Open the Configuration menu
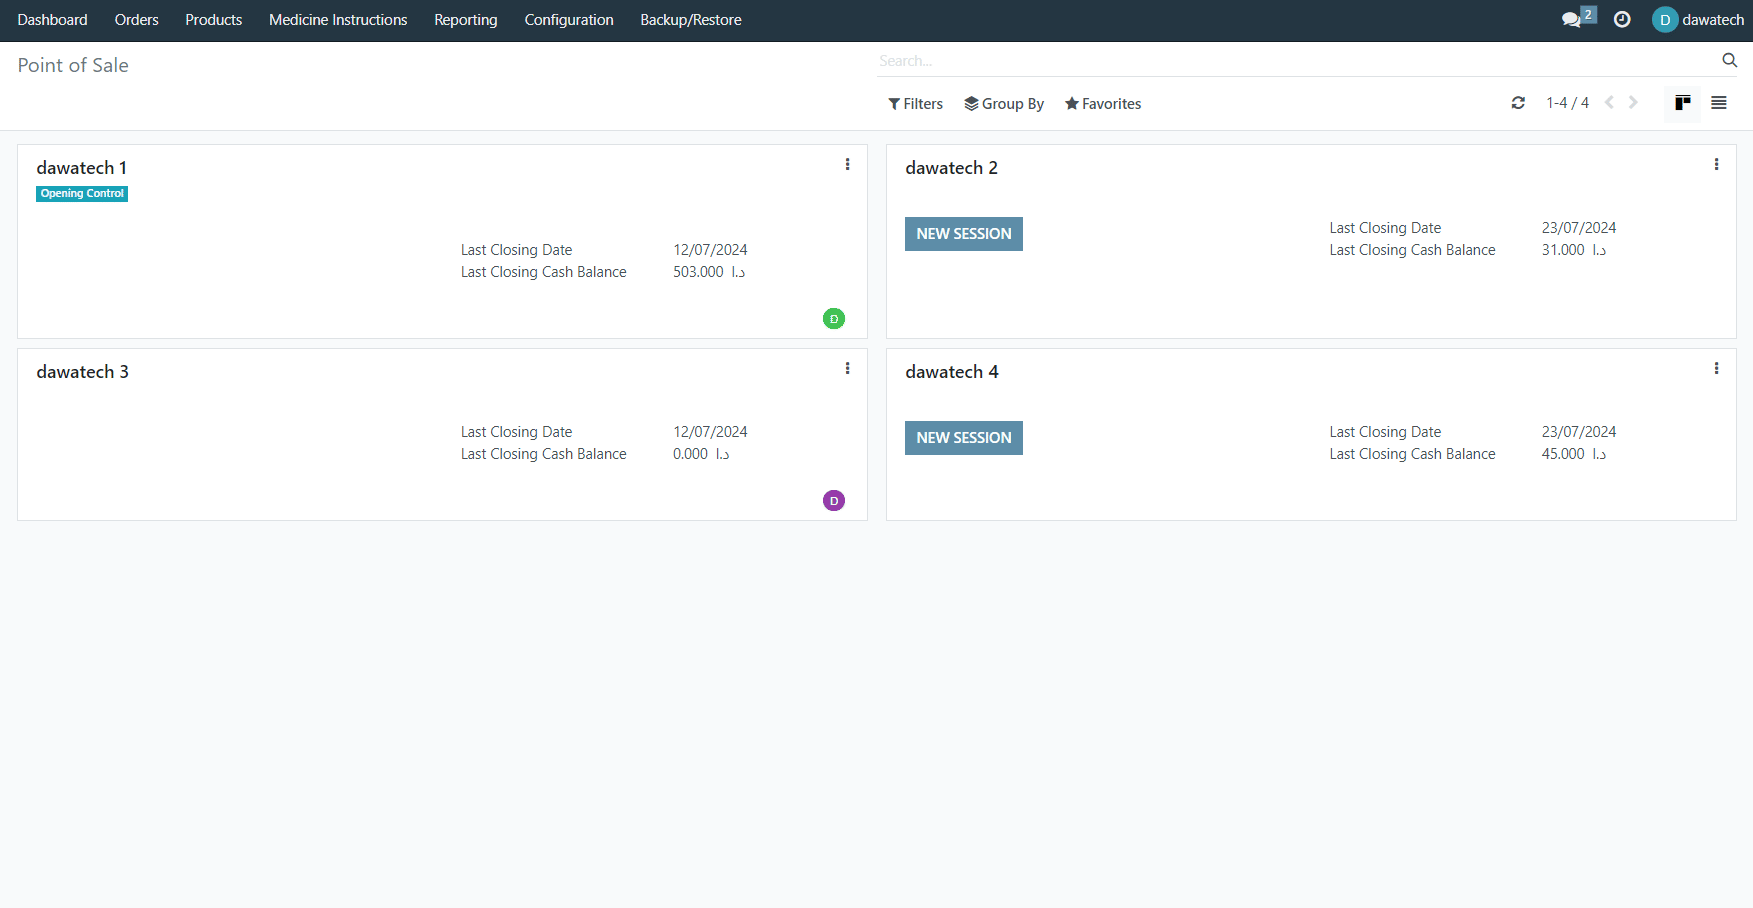1753x908 pixels. tap(569, 20)
